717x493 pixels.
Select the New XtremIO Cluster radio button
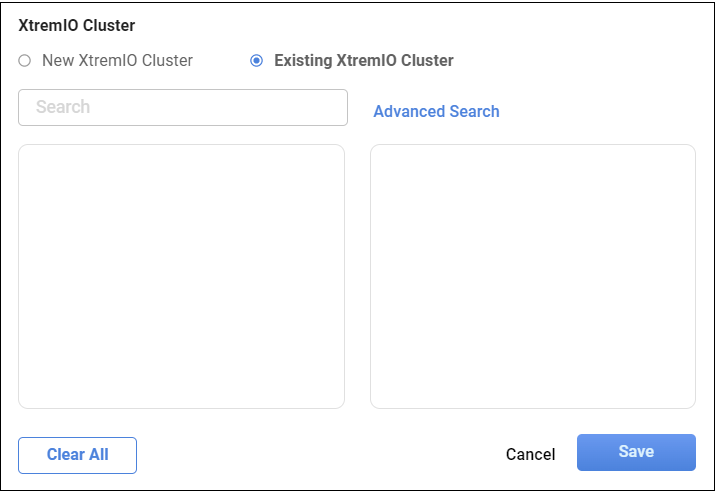point(25,61)
